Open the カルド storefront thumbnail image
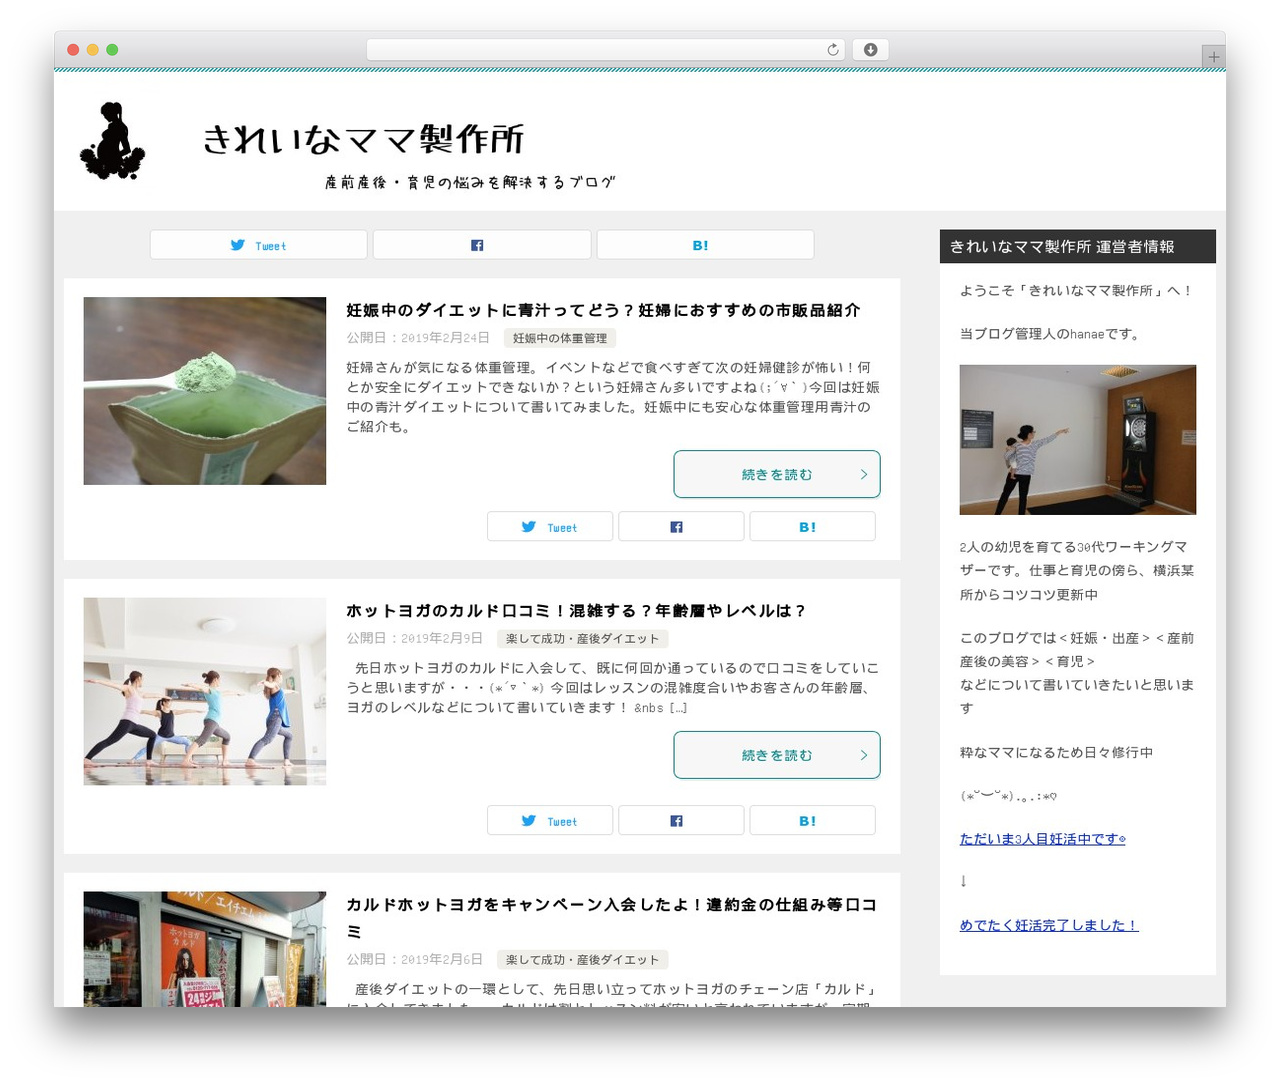This screenshot has width=1280, height=1084. [205, 949]
